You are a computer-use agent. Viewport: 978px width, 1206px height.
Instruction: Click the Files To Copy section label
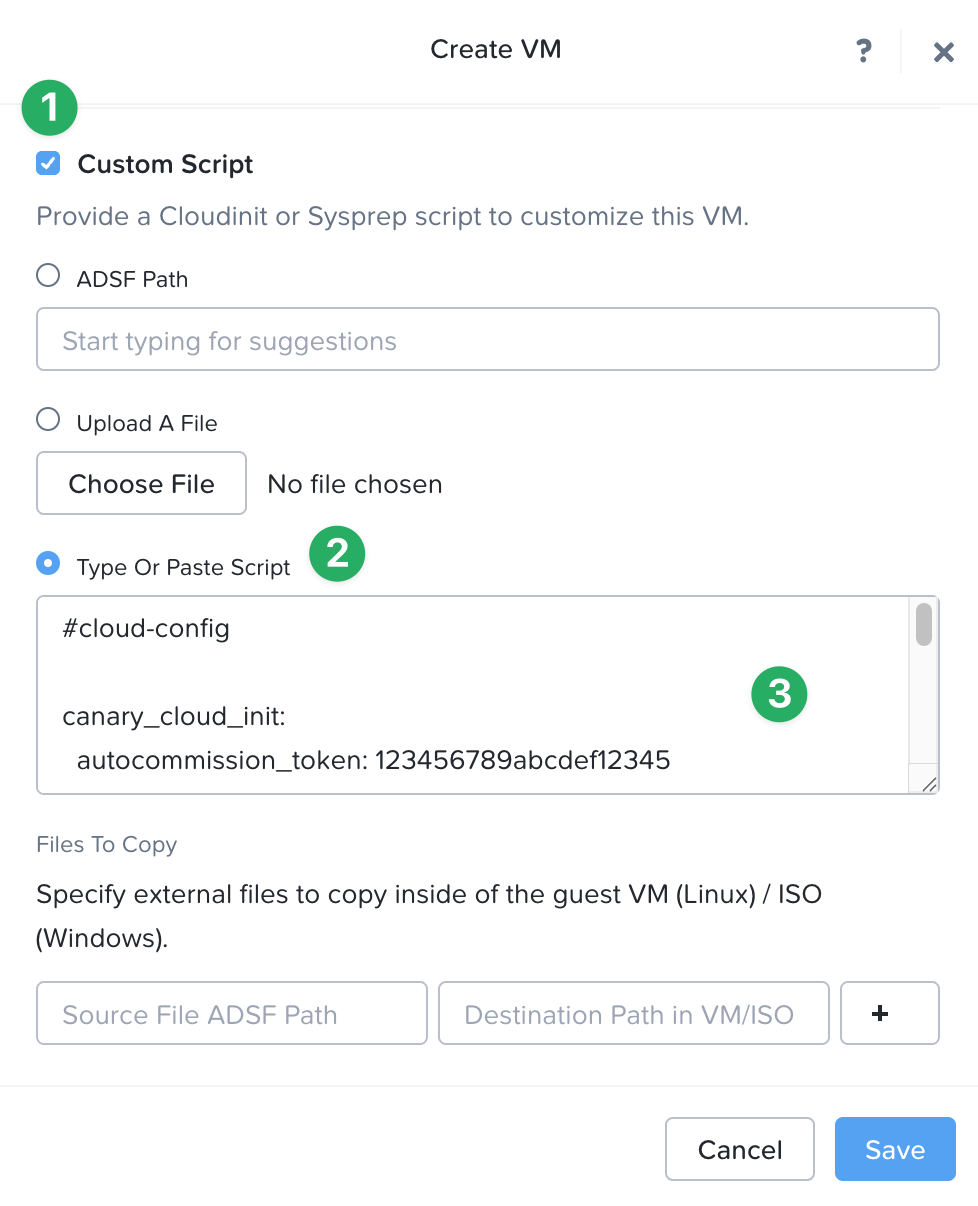point(106,845)
